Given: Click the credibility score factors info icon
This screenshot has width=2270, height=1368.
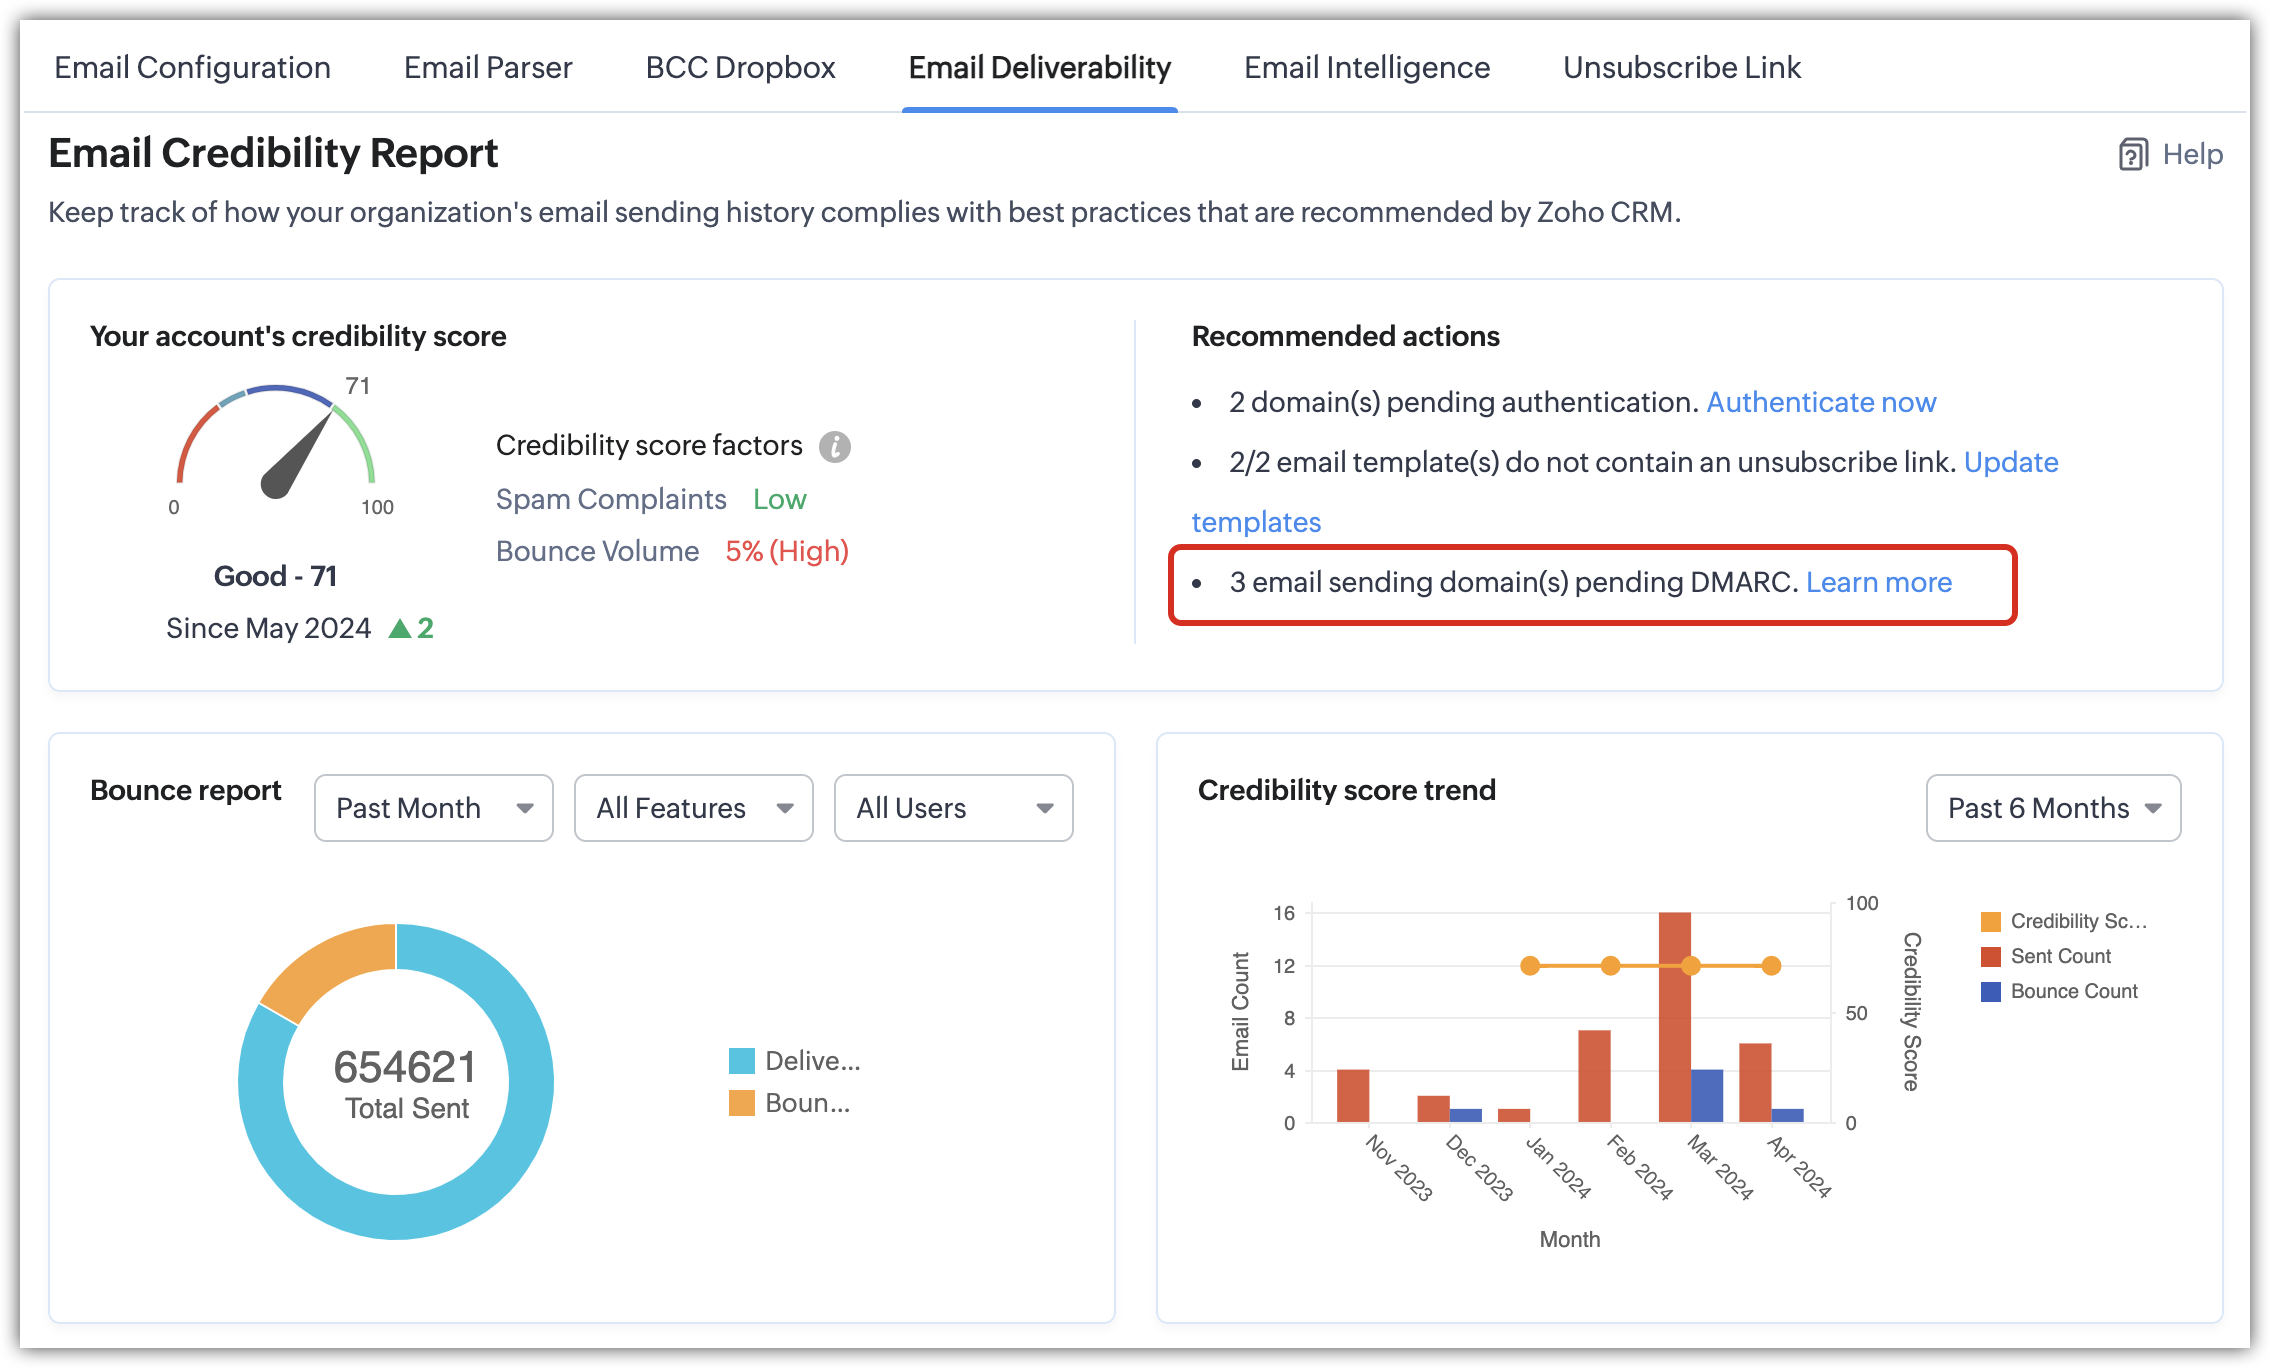Looking at the screenshot, I should point(834,446).
